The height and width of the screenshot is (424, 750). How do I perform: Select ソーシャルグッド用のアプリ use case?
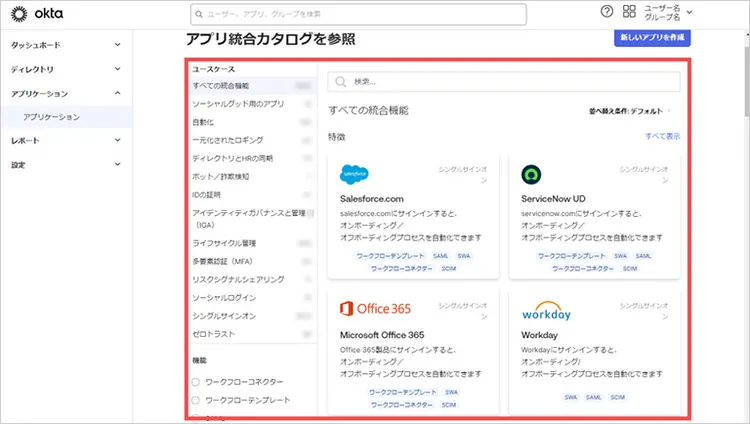coord(238,104)
